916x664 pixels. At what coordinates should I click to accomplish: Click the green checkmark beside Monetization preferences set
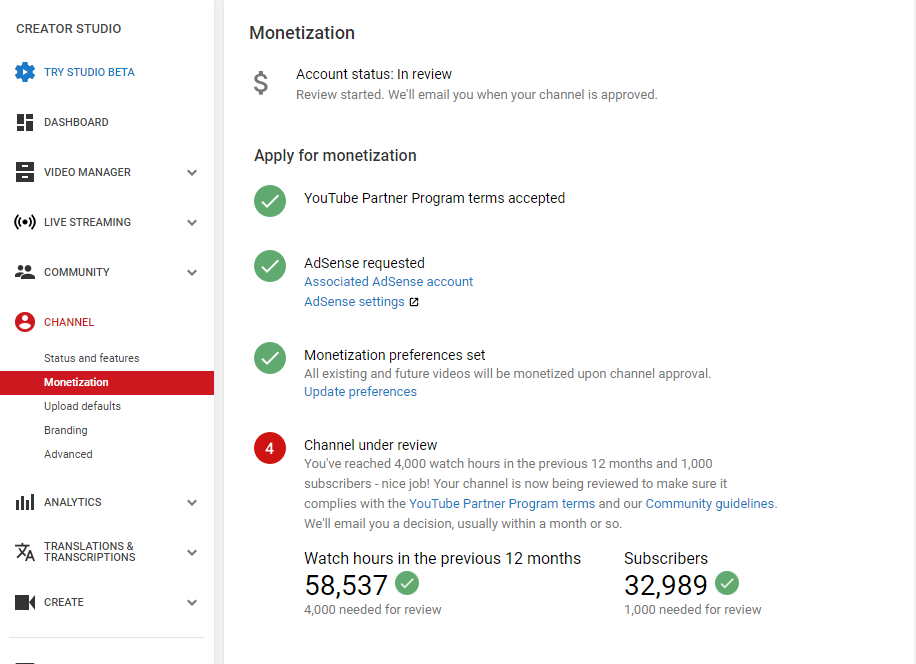click(x=270, y=358)
